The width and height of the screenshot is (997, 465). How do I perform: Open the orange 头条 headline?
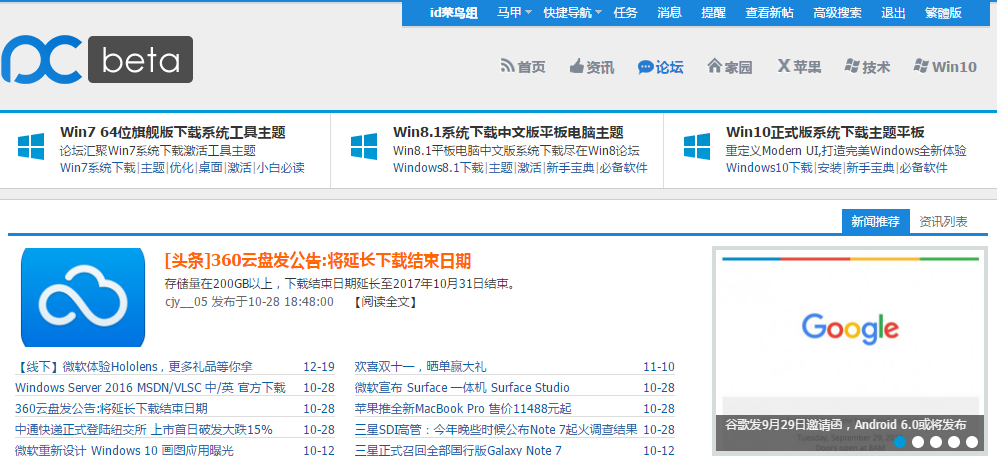[x=318, y=260]
